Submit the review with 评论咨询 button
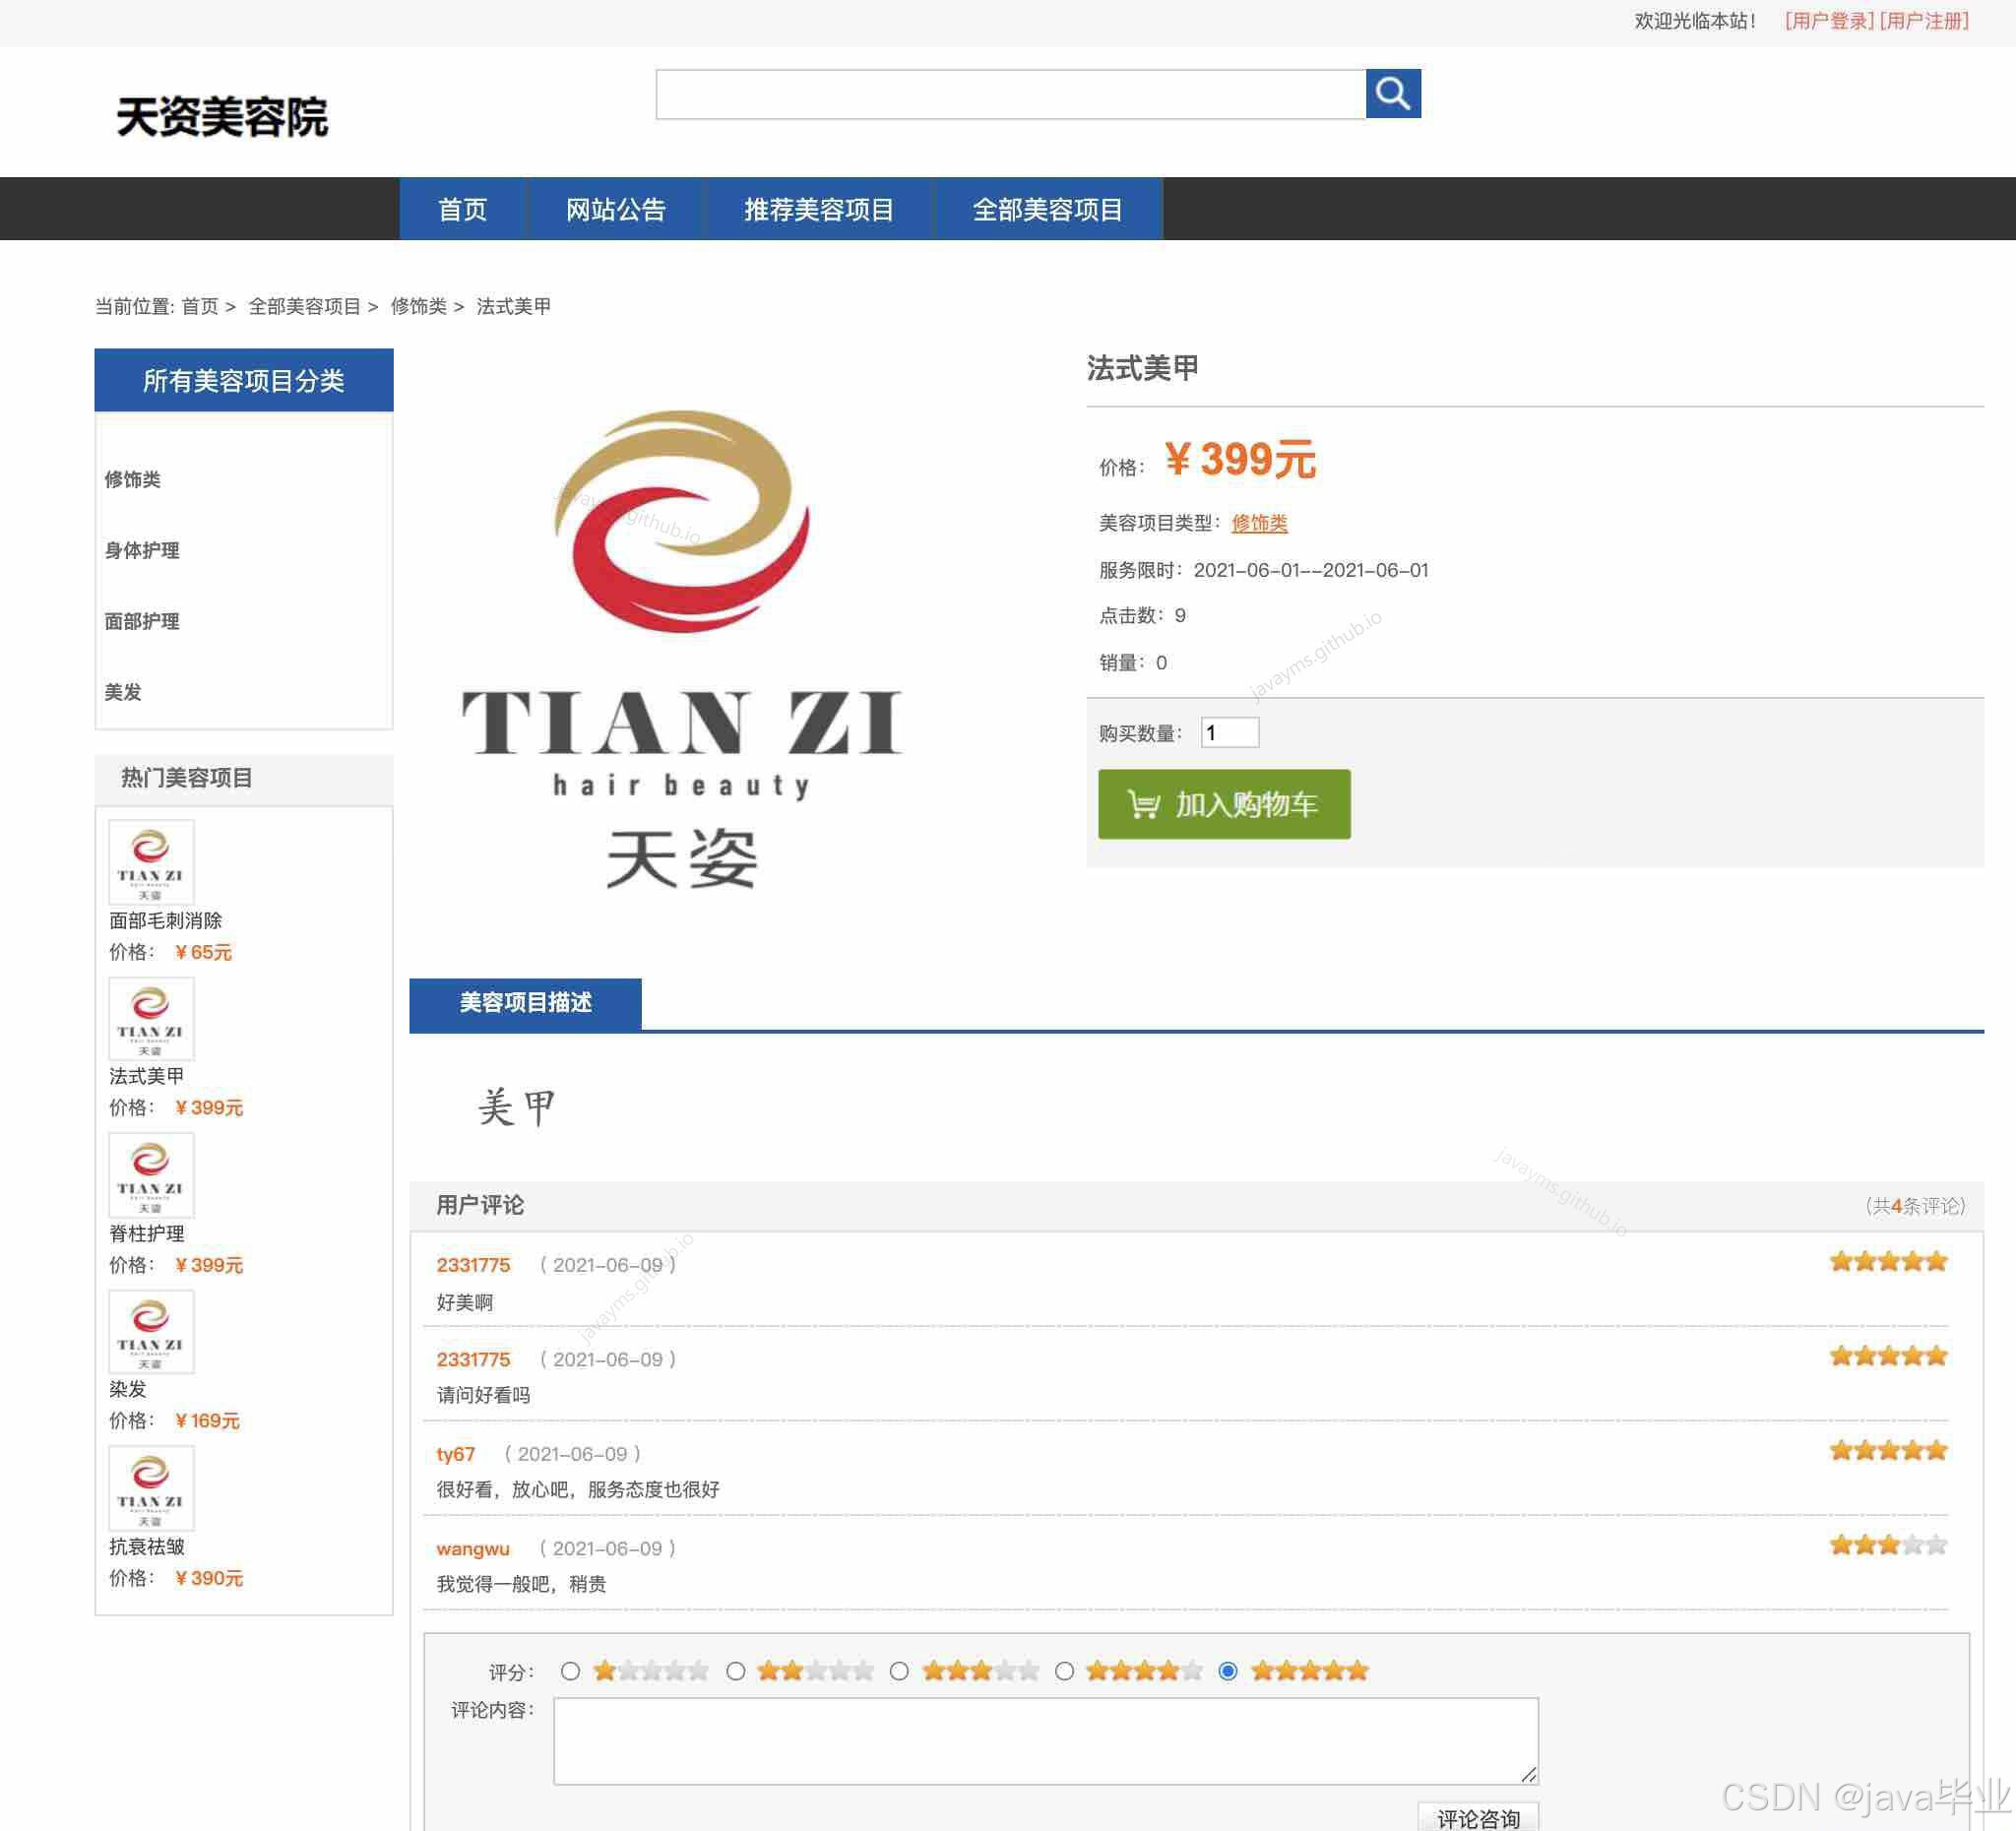 click(1478, 1818)
